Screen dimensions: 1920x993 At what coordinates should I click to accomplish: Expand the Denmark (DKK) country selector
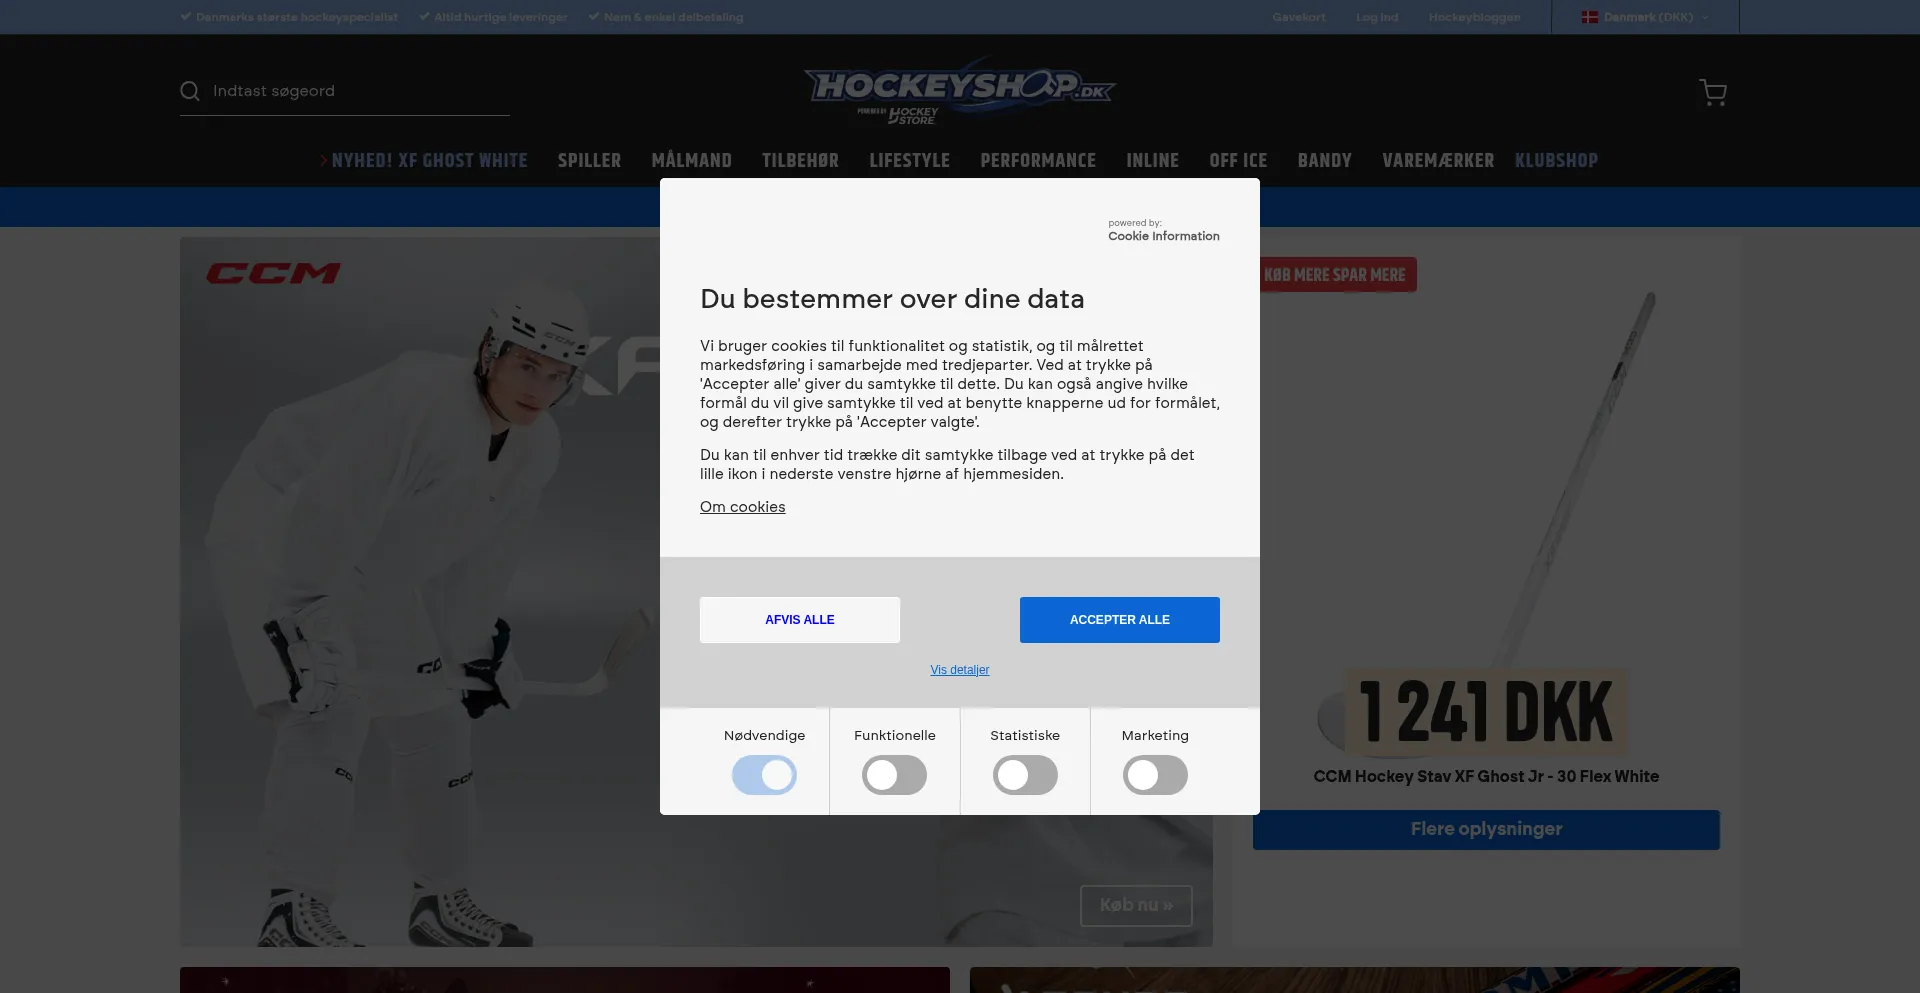(1644, 17)
